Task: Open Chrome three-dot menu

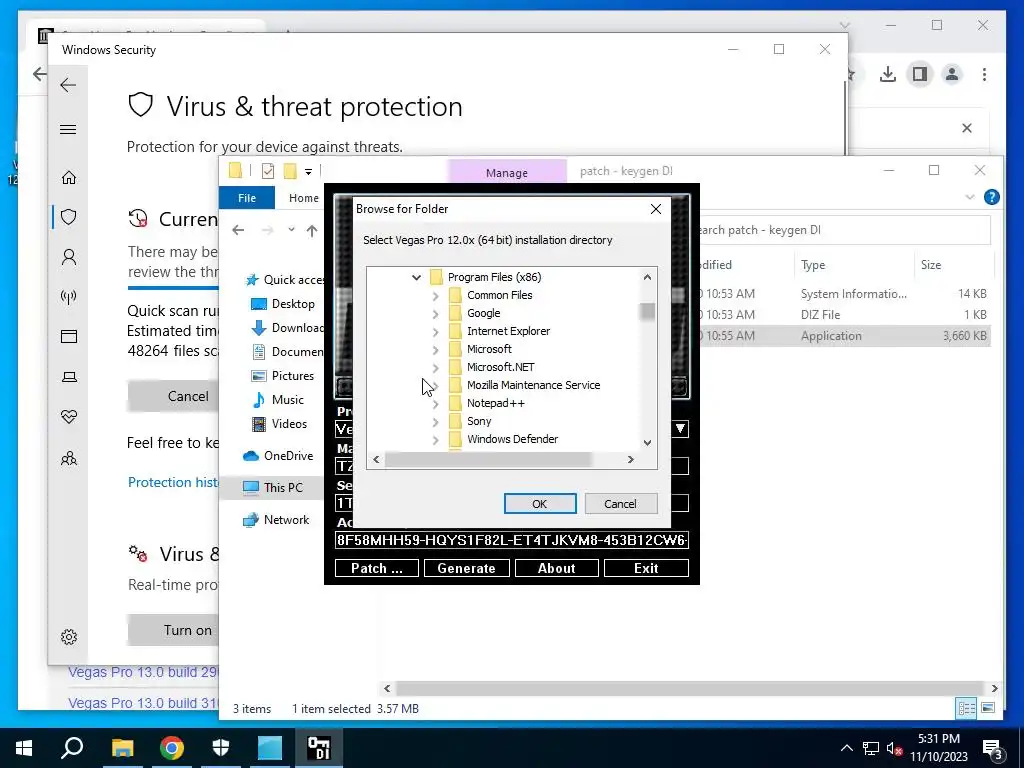Action: click(984, 74)
